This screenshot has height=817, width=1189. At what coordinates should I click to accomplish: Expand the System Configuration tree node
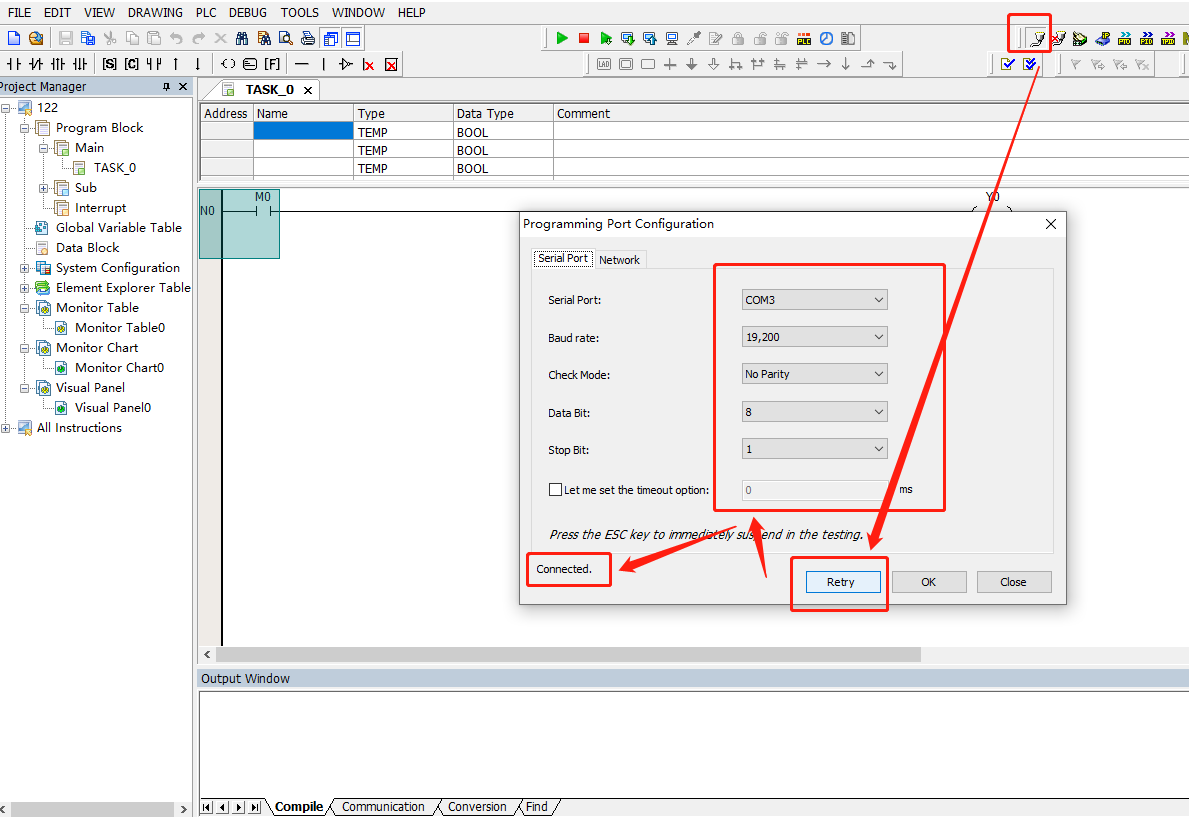coord(25,268)
